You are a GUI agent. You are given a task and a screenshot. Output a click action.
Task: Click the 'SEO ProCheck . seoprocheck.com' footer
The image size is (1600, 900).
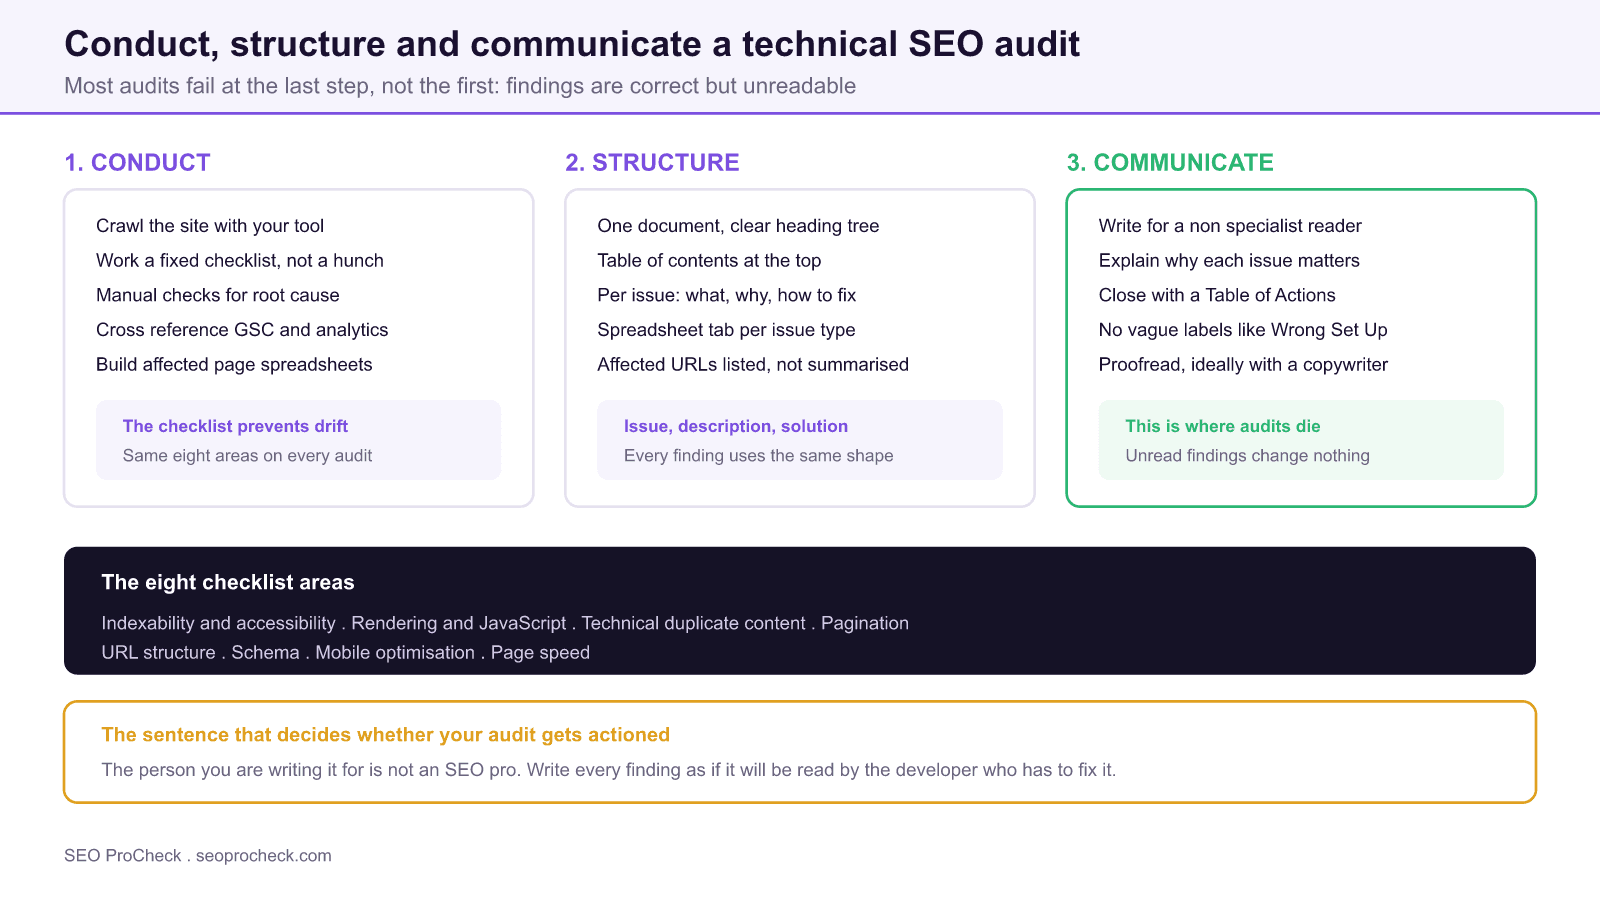pos(198,856)
